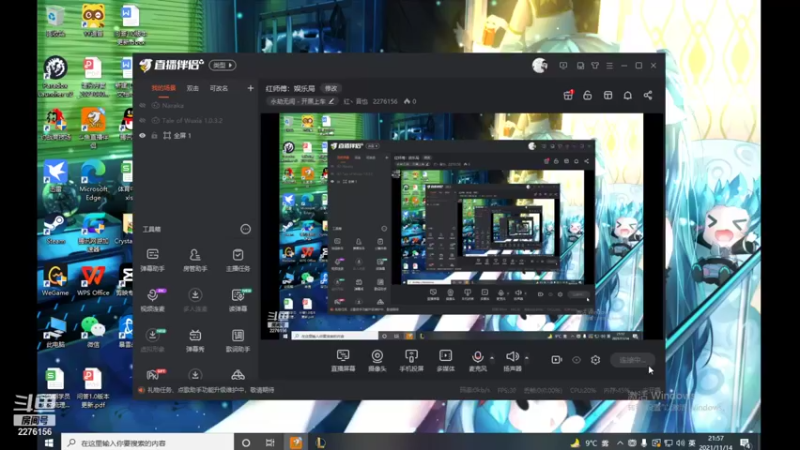The height and width of the screenshot is (450, 800).
Task: Click the 连接中 start-streaming button
Action: point(633,360)
